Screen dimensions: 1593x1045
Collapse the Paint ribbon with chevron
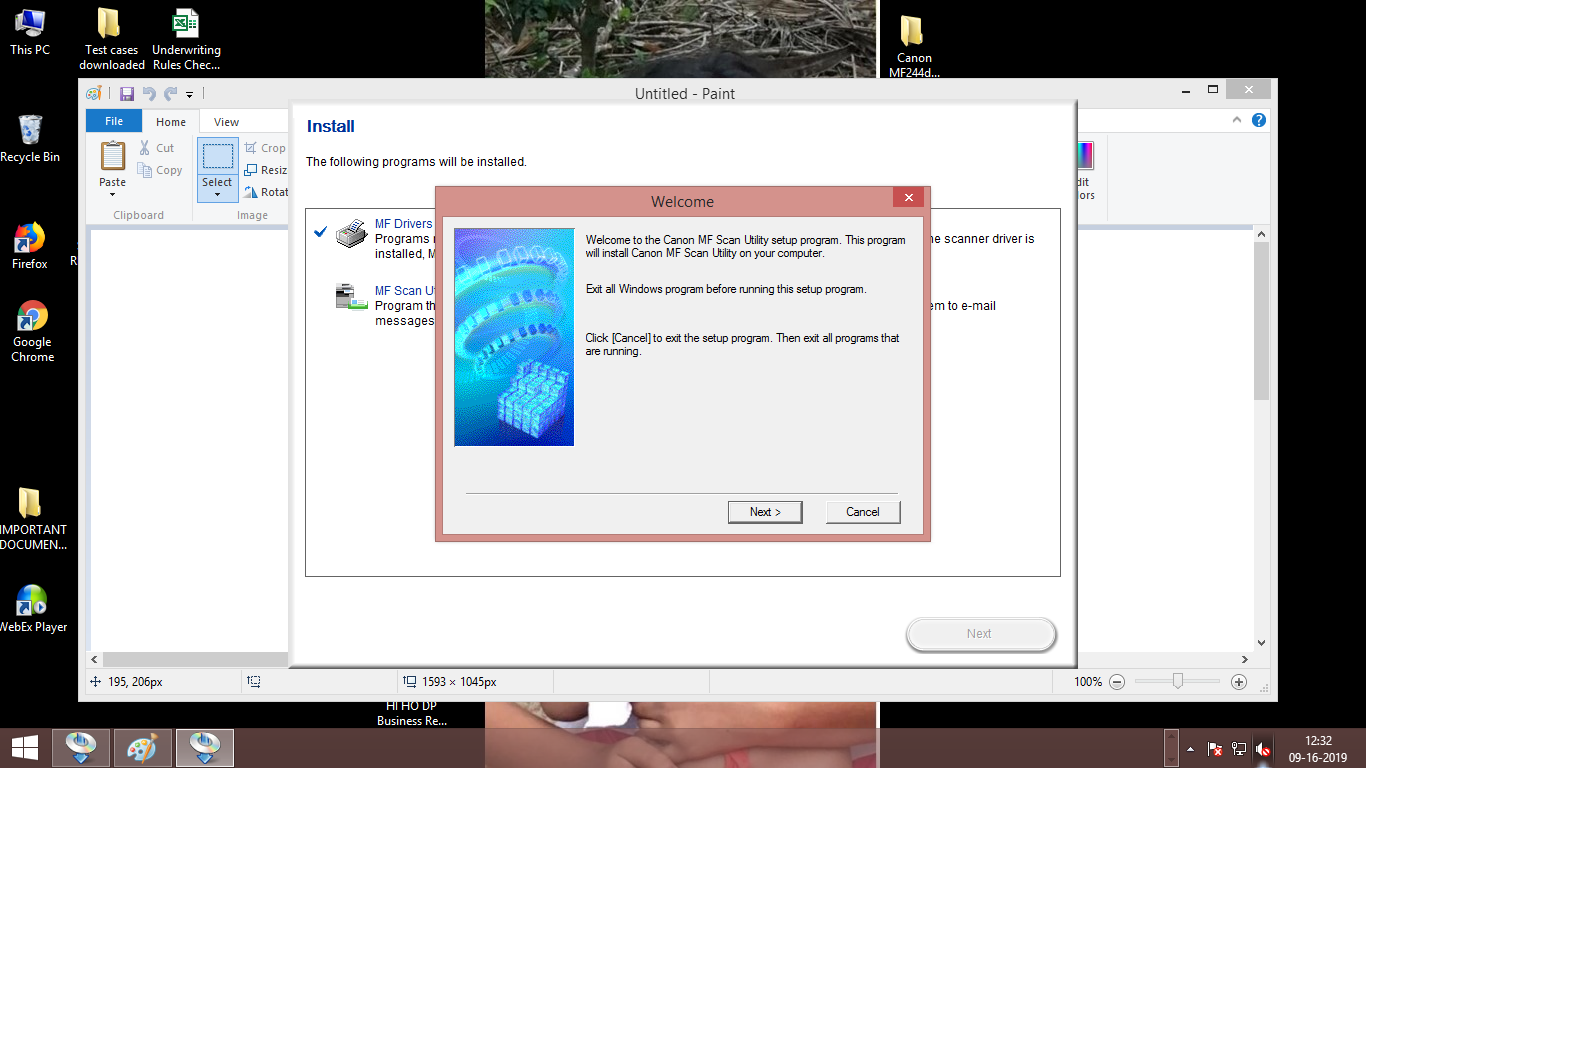pos(1237,120)
